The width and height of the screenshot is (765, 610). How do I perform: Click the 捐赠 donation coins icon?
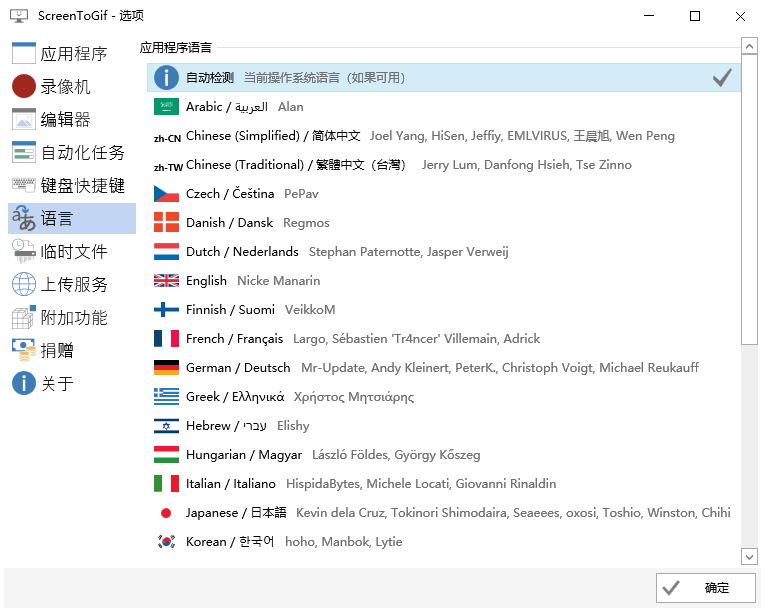click(x=23, y=350)
